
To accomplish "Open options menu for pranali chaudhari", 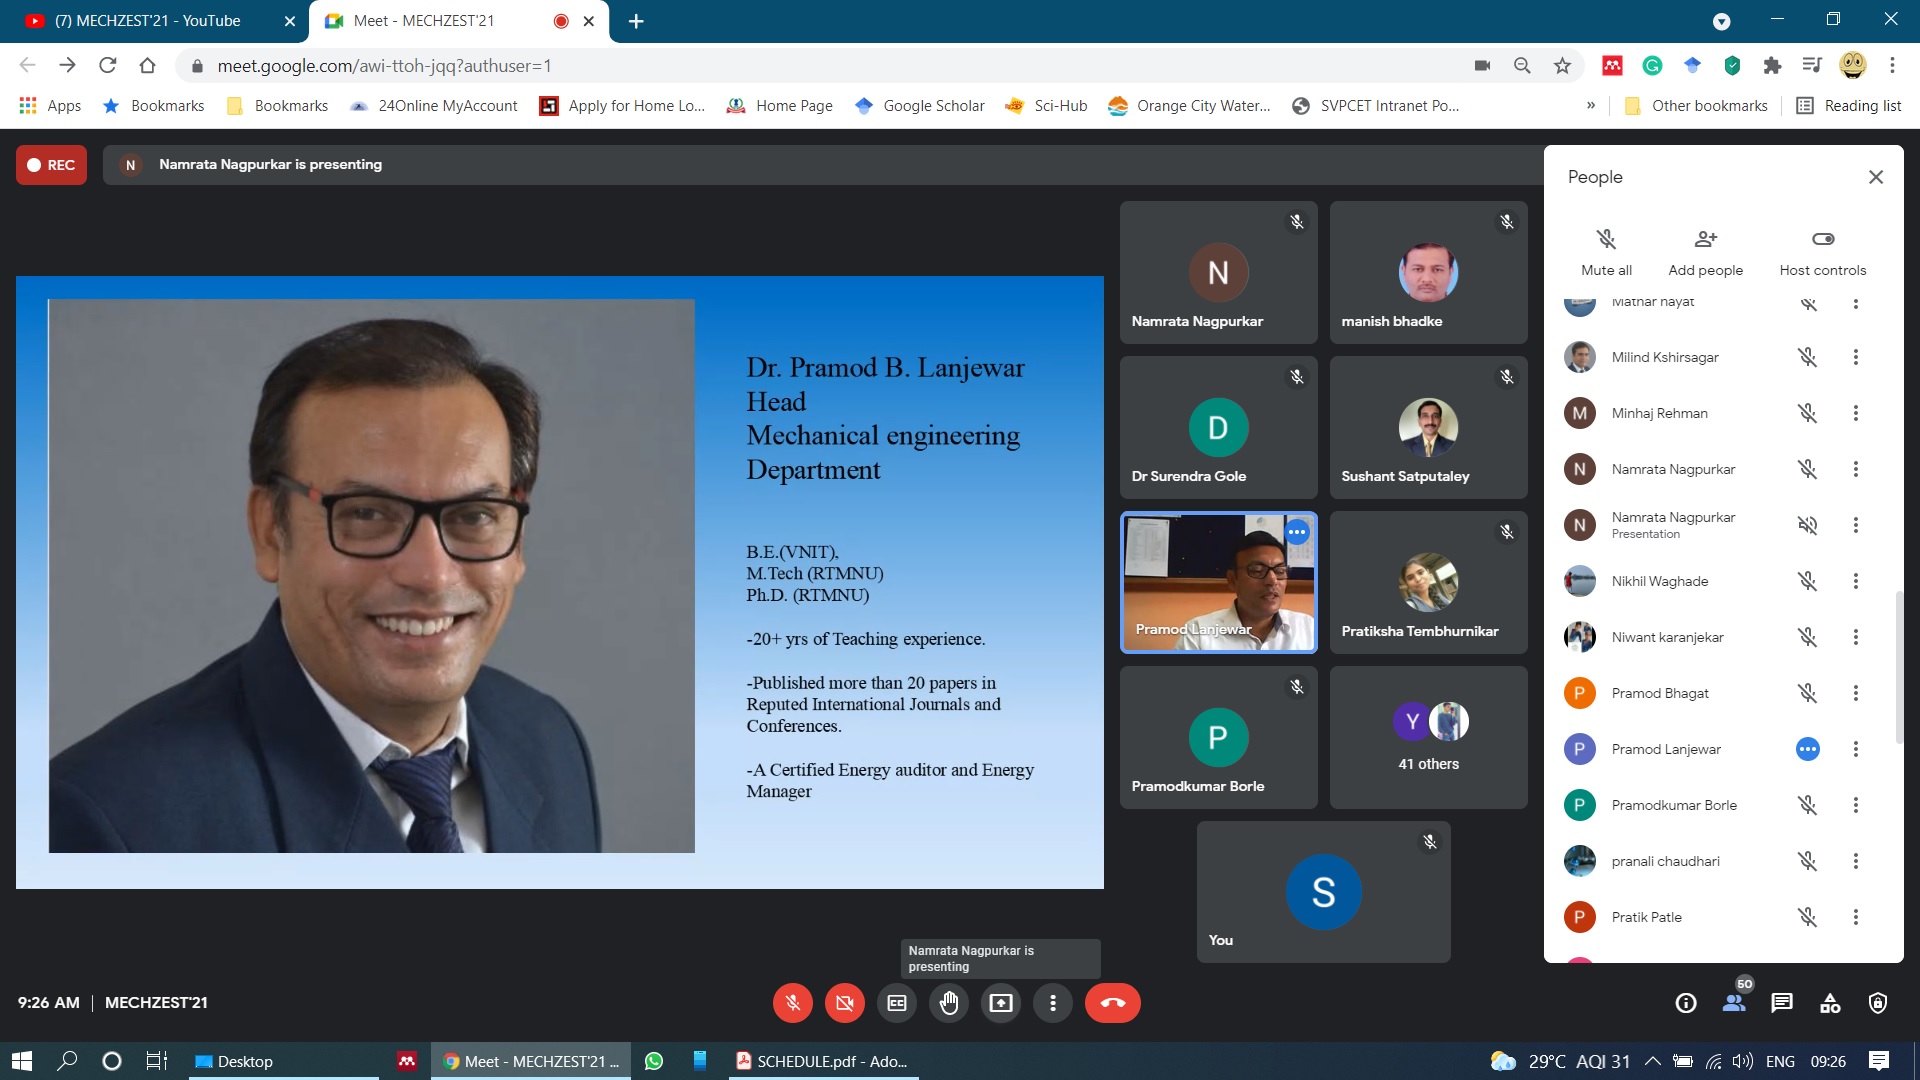I will (x=1856, y=861).
